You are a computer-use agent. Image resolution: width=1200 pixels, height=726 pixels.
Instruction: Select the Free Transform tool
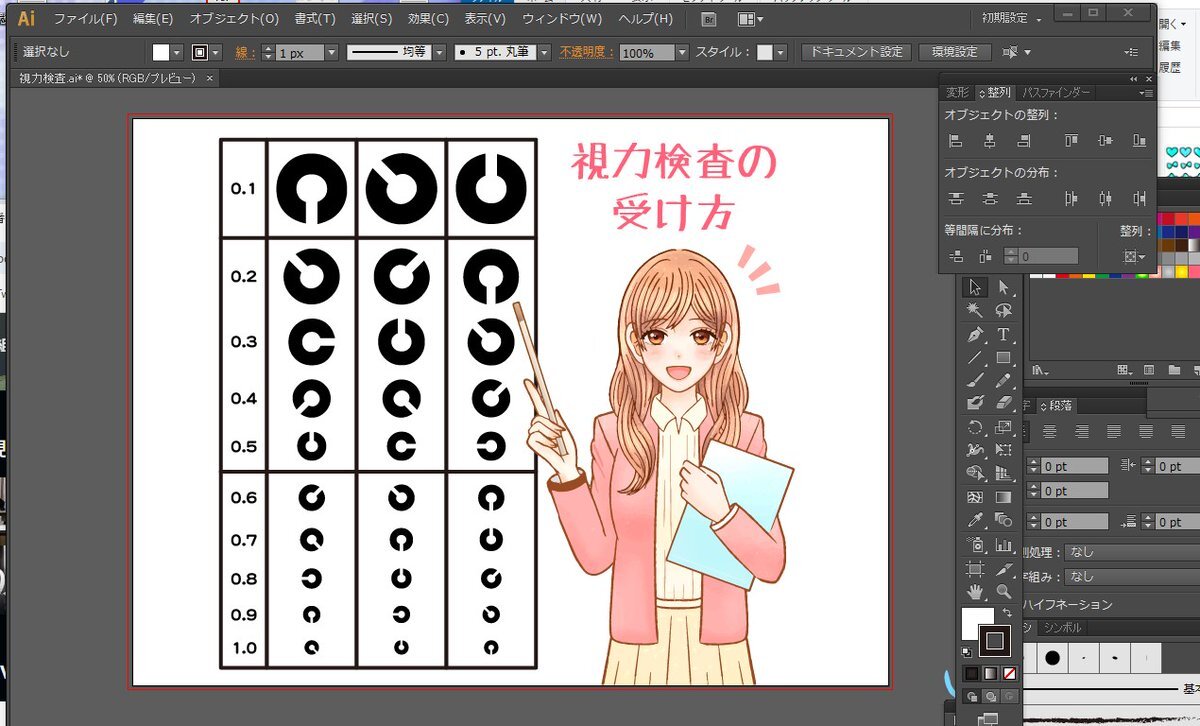coord(1004,451)
